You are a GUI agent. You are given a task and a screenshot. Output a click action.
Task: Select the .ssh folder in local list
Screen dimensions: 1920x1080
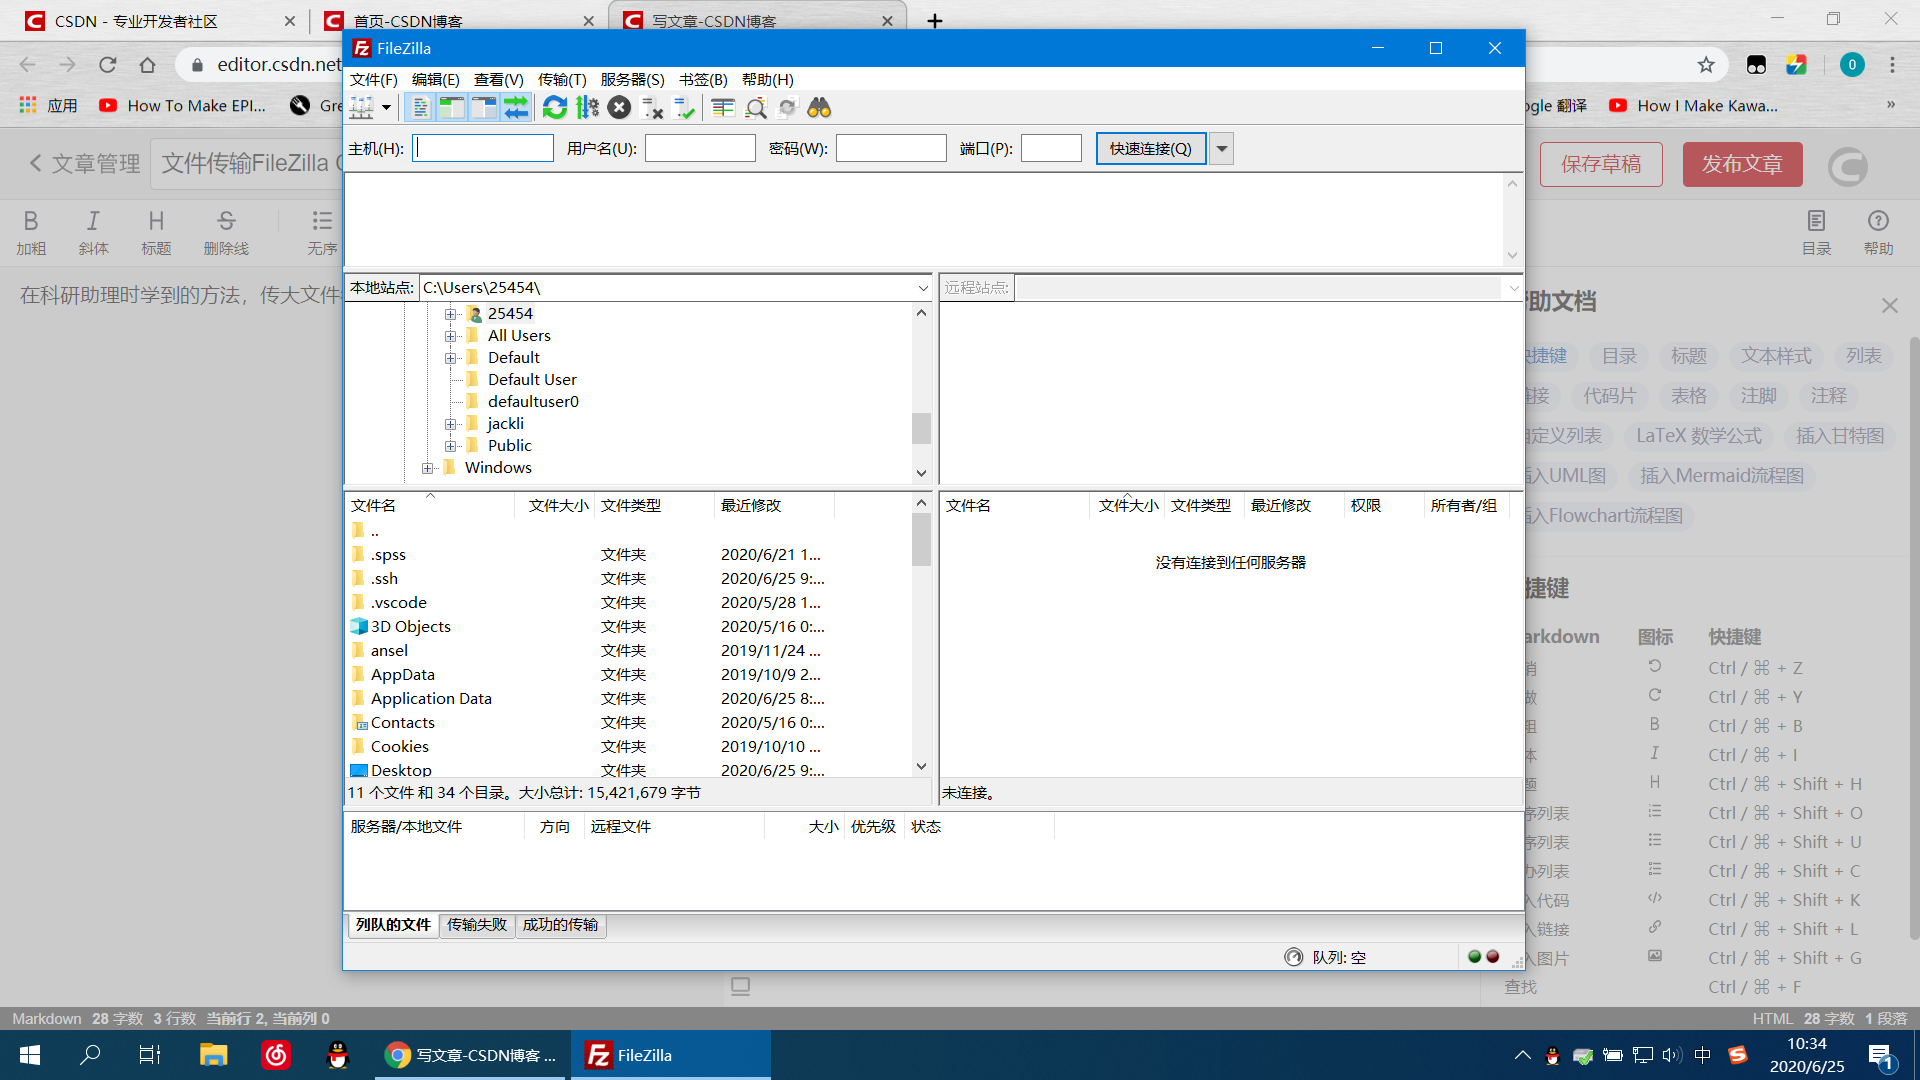[x=630, y=579]
